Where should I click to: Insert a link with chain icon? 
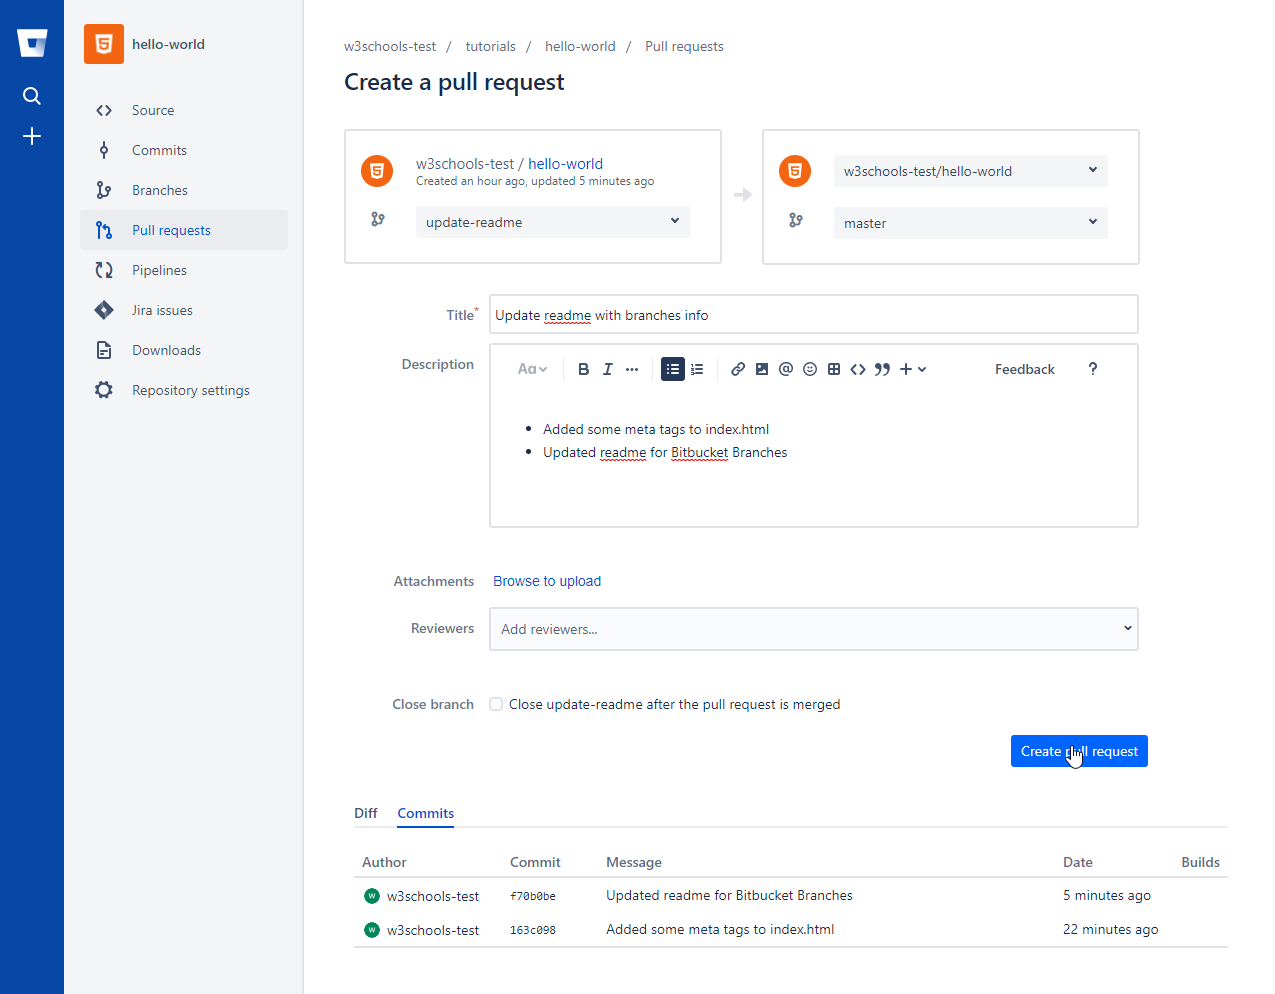pos(738,369)
